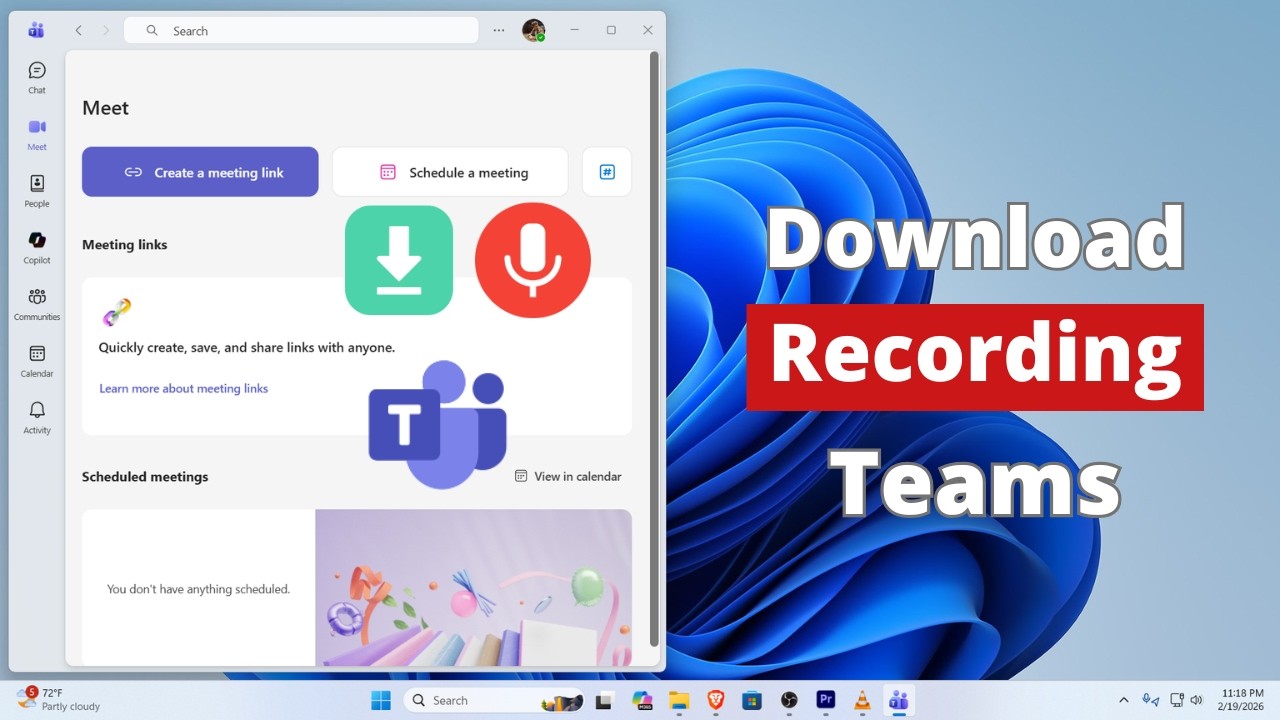The width and height of the screenshot is (1280, 720).
Task: Launch Microsoft 365 Copilot from taskbar
Action: (x=642, y=700)
